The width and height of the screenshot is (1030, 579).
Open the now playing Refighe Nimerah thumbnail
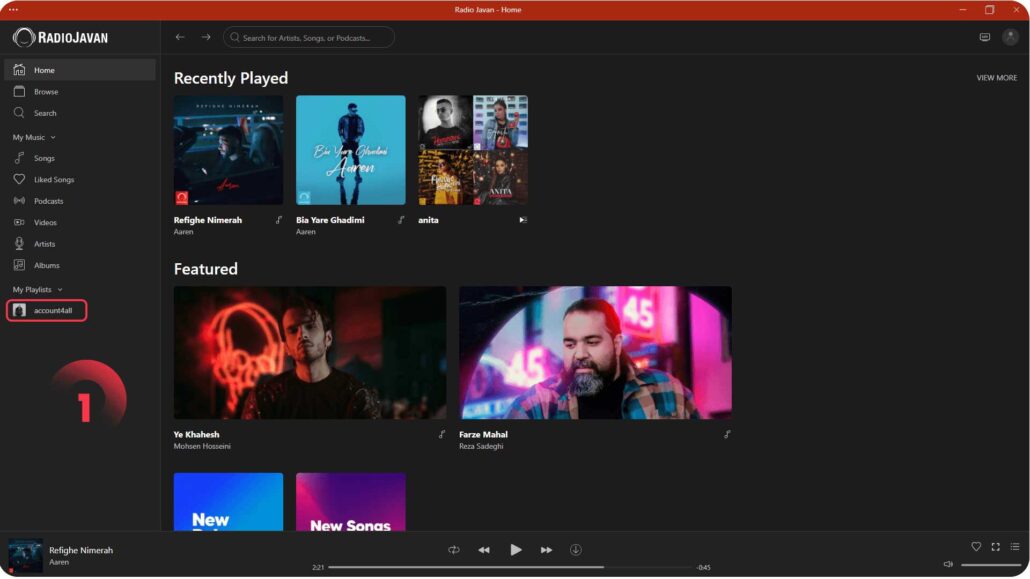26,555
